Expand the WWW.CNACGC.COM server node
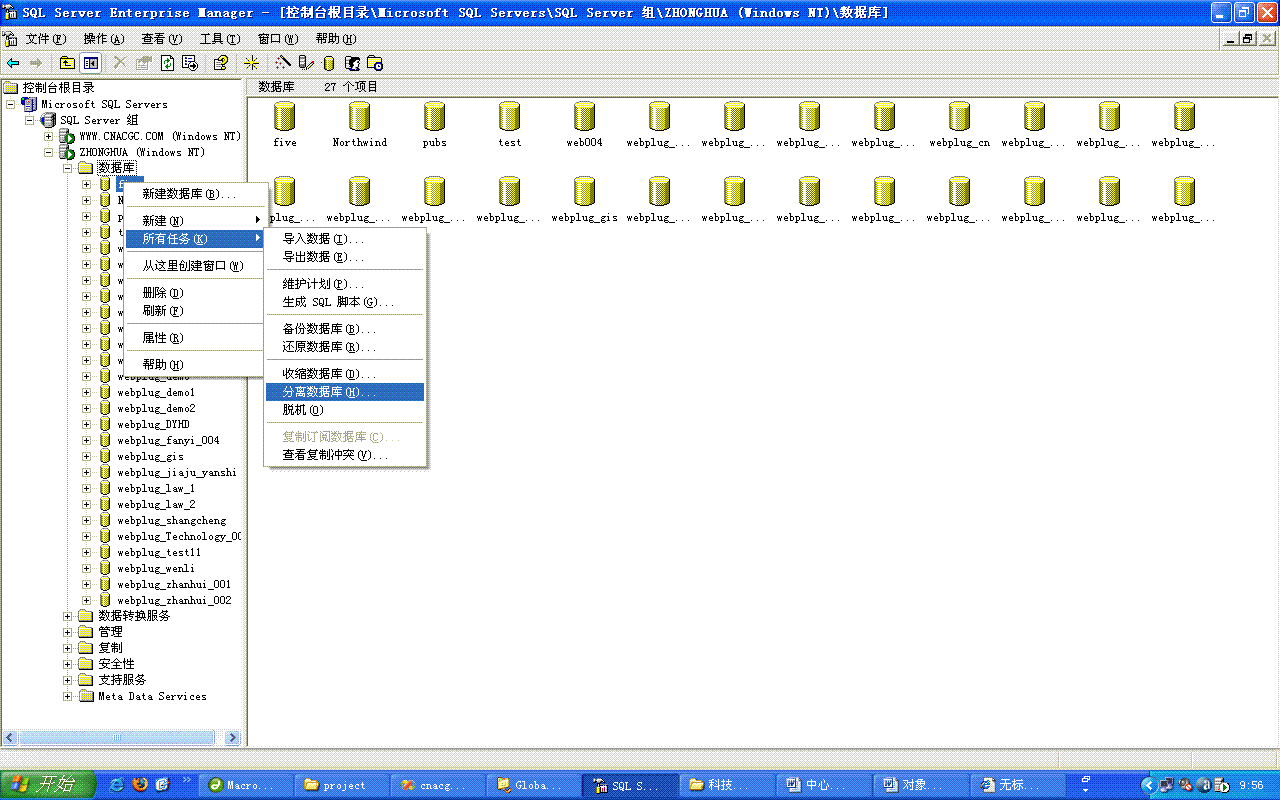 point(48,136)
